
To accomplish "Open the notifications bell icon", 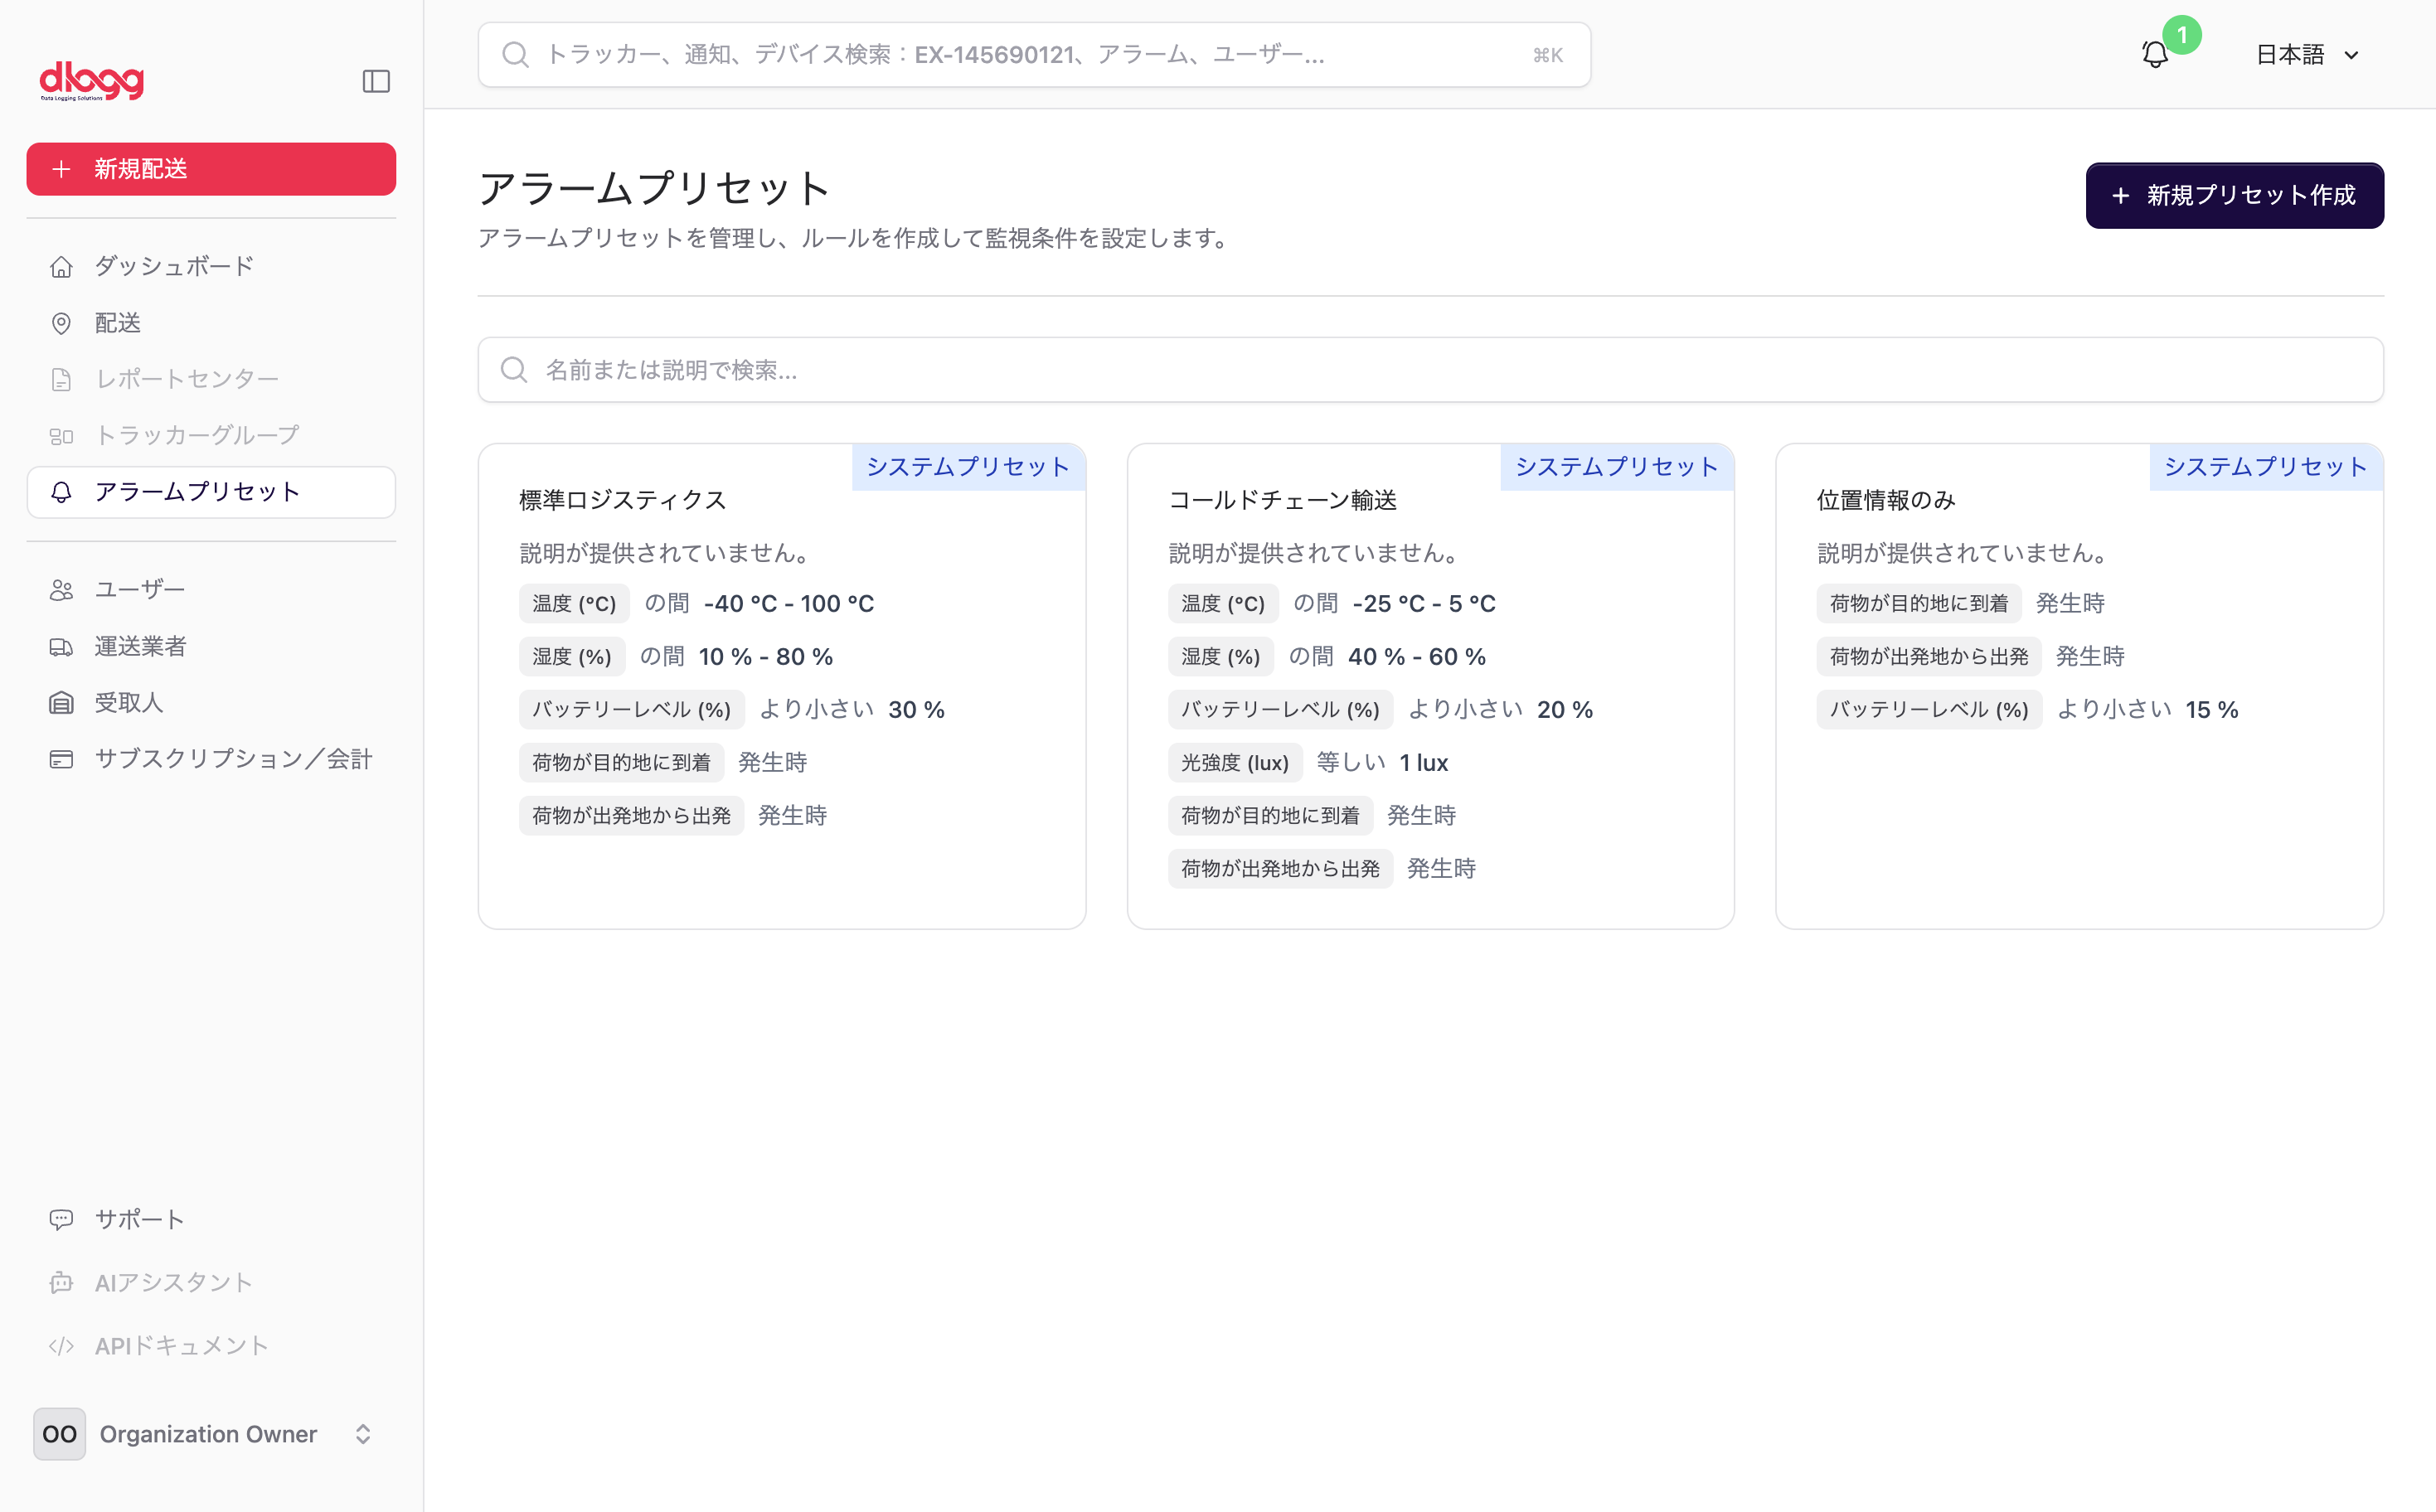I will [x=2155, y=54].
